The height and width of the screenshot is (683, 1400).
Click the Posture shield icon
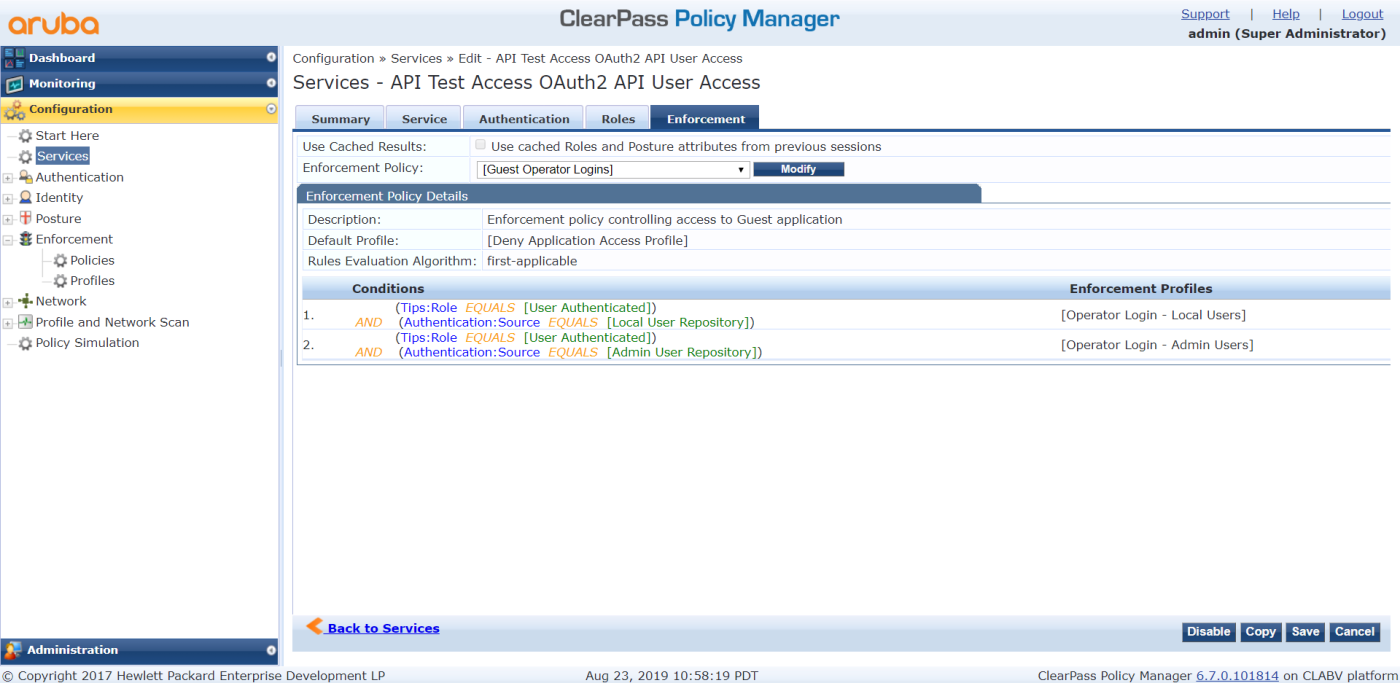tap(26, 219)
